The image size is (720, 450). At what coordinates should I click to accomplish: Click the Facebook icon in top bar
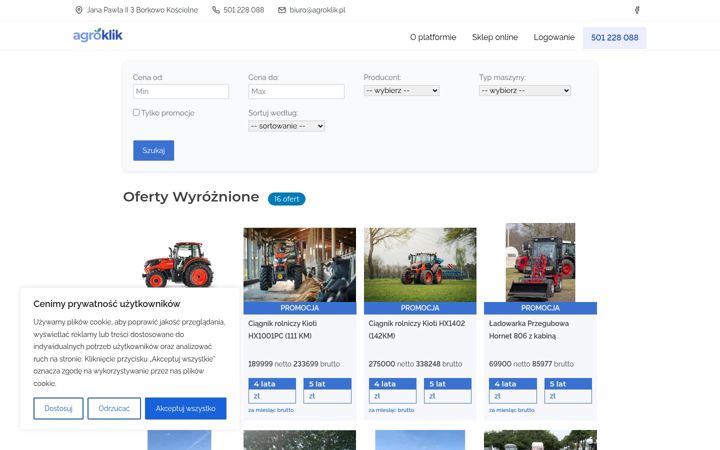point(637,10)
